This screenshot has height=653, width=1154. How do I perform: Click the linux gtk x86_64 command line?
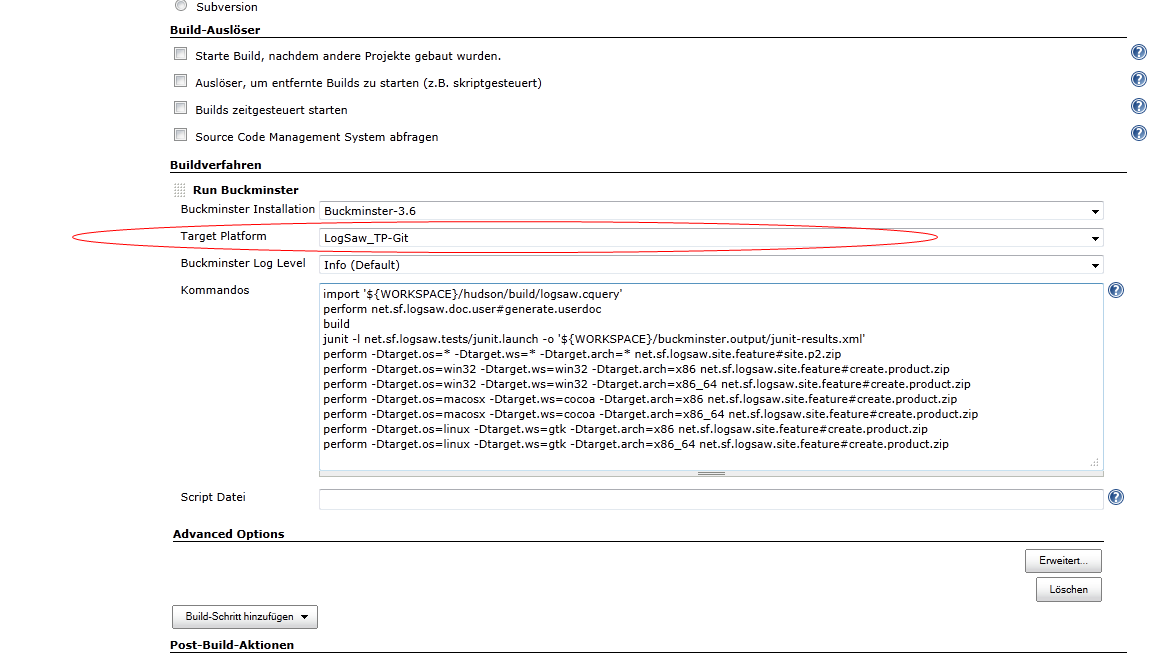coord(636,444)
